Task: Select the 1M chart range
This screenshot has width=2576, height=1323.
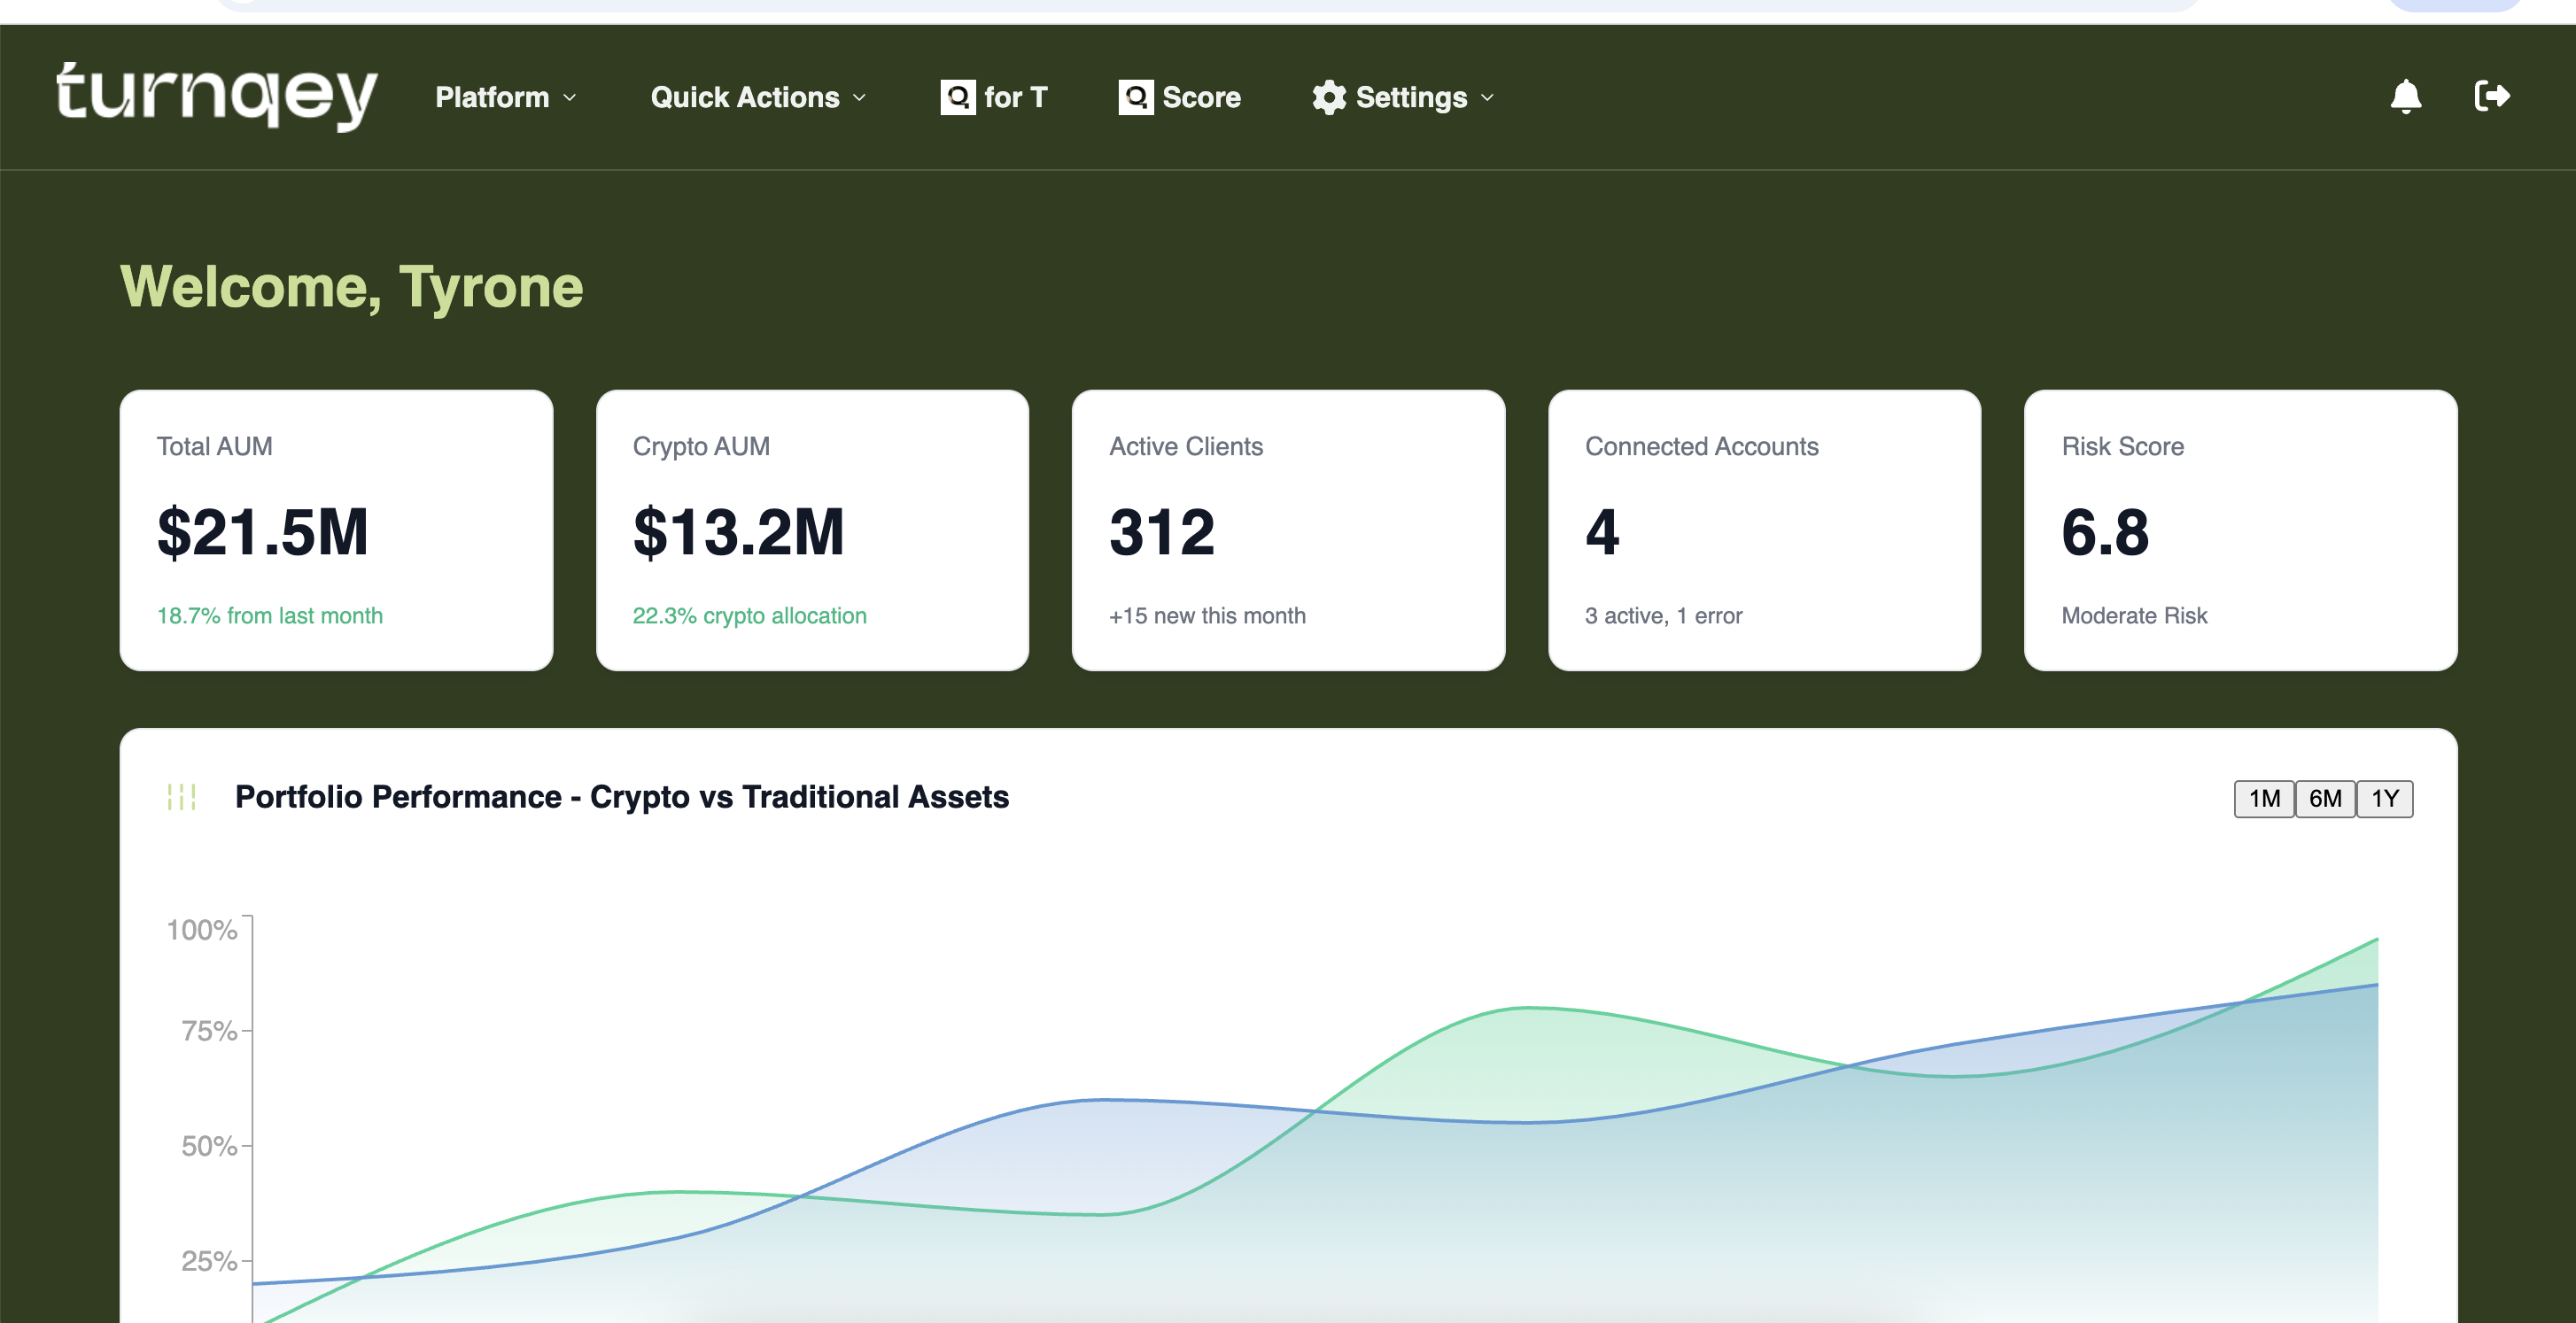Action: [2264, 798]
